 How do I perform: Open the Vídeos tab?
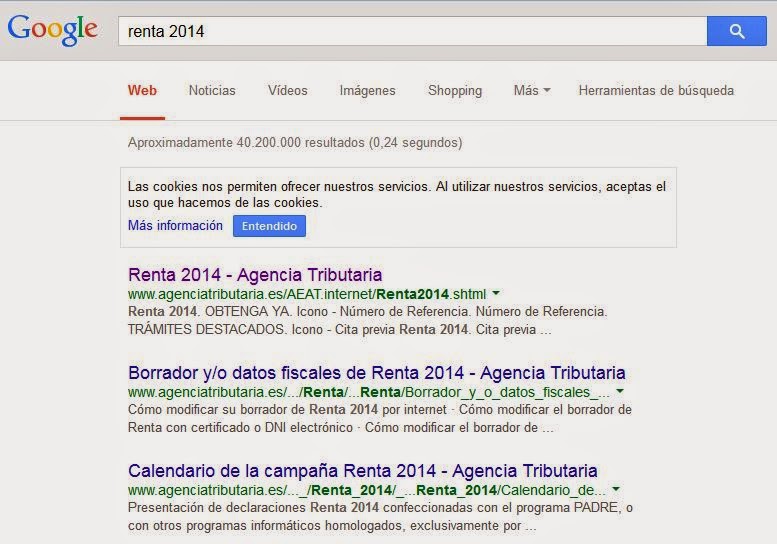(287, 91)
